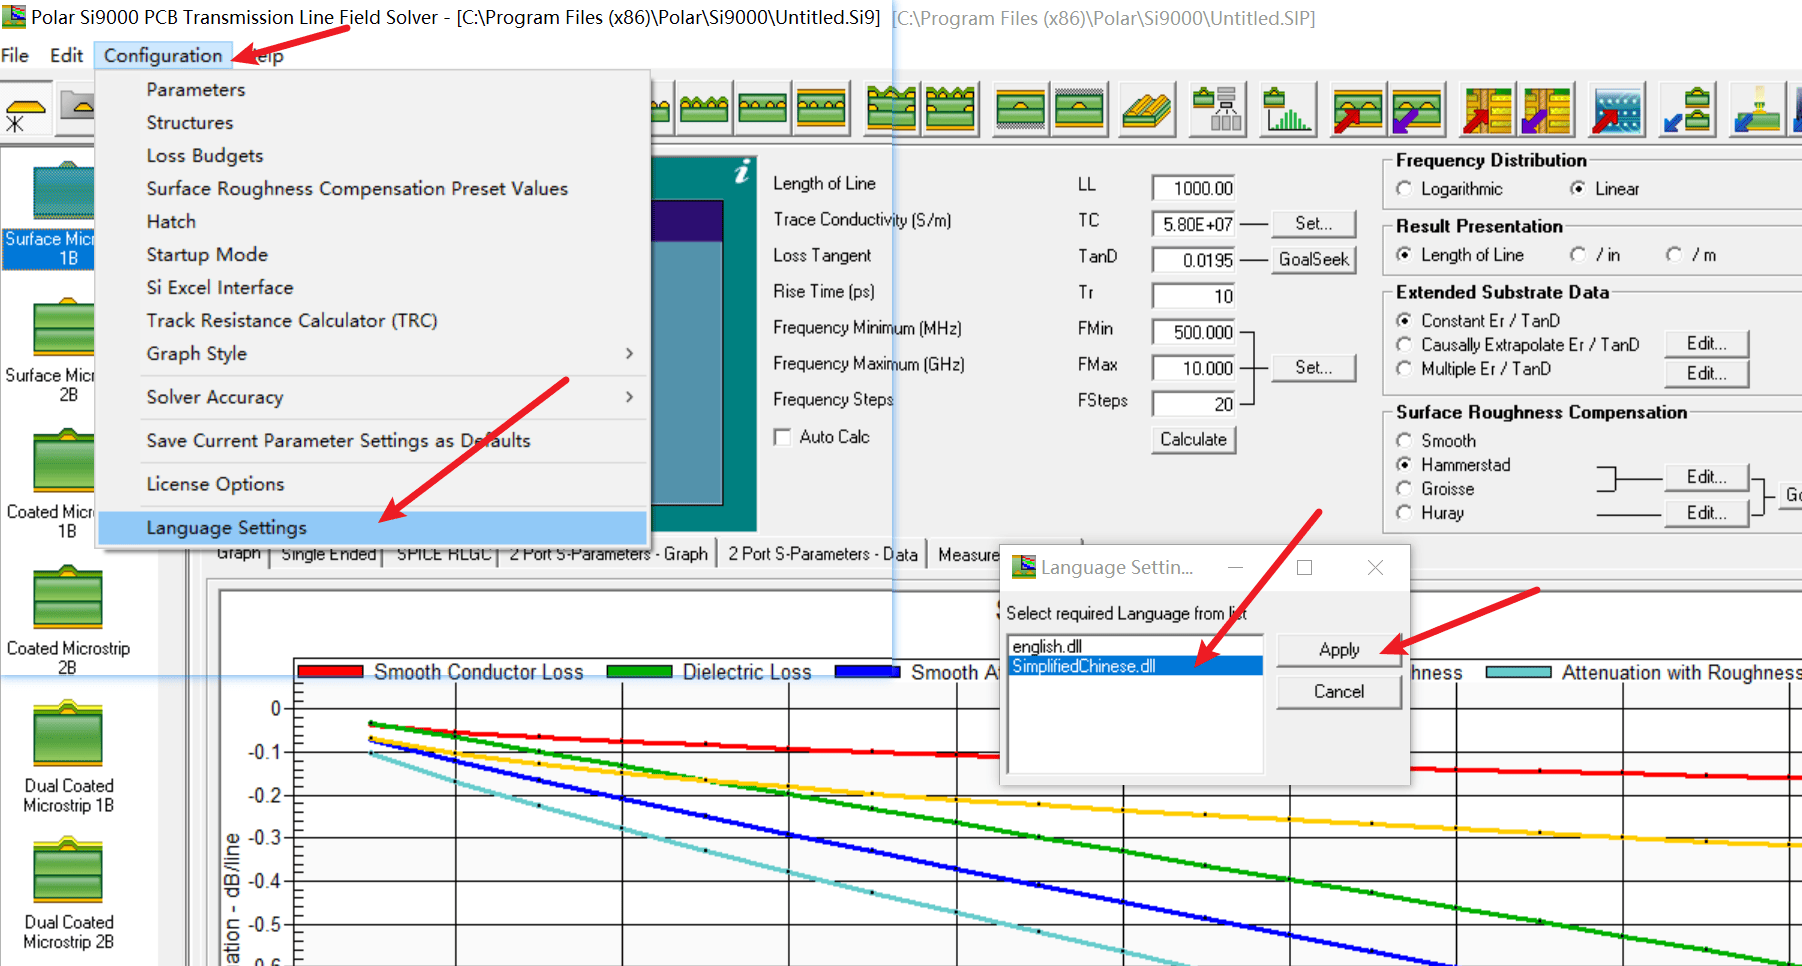Open the Edit menu
The width and height of the screenshot is (1802, 966).
pos(66,55)
